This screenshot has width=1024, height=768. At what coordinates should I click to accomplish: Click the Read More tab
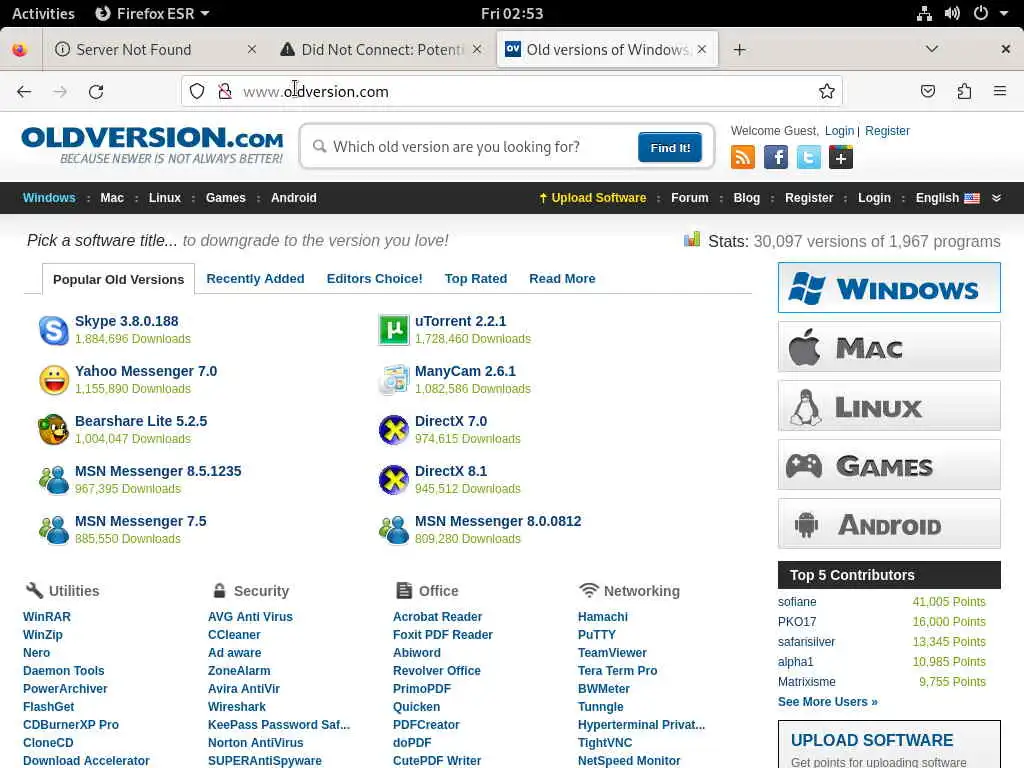point(562,279)
